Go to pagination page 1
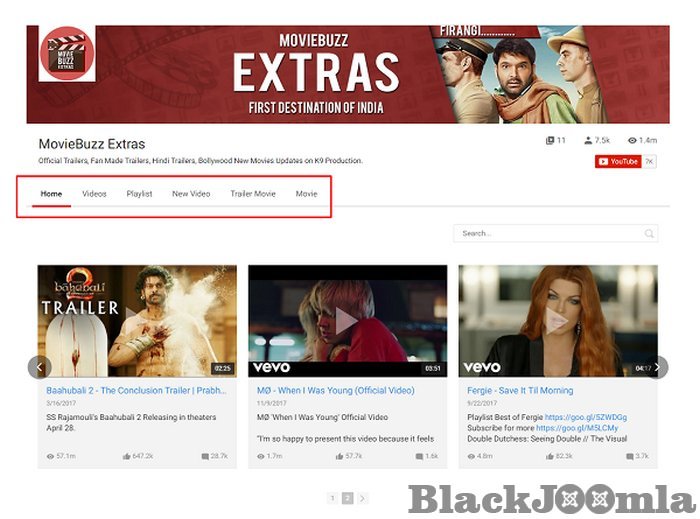This screenshot has width=700, height=519. point(332,498)
